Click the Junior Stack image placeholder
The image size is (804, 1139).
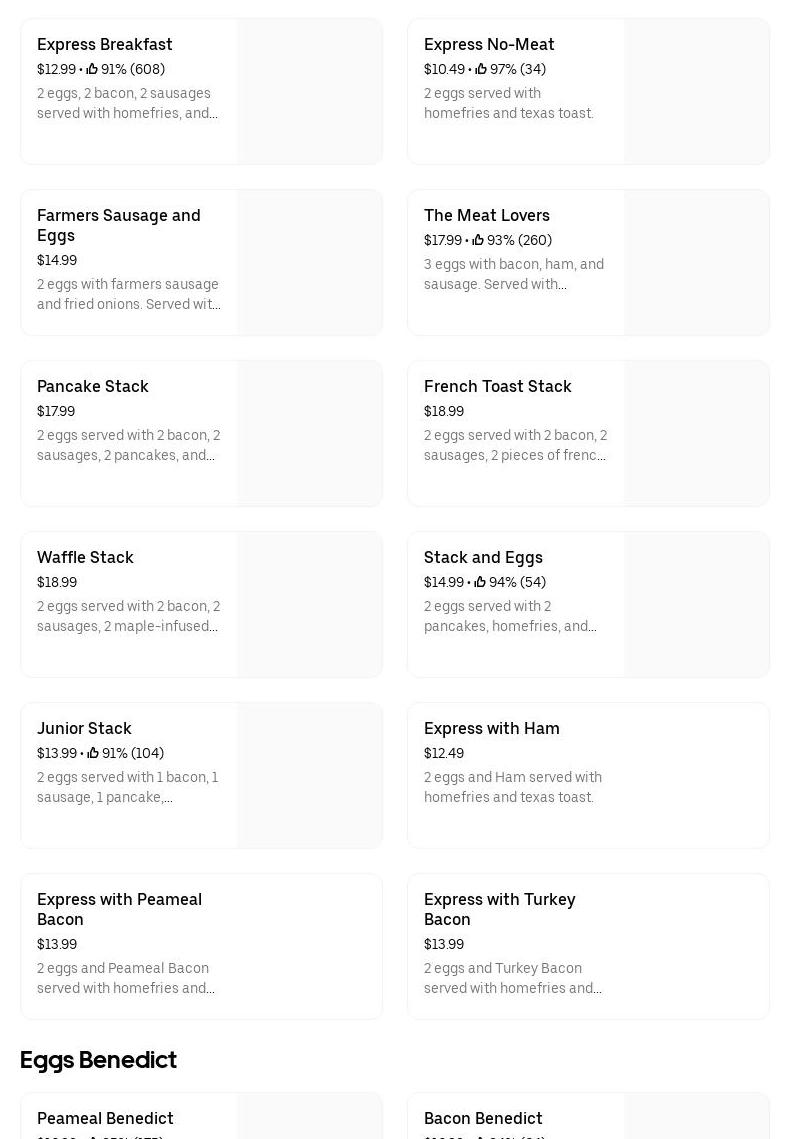[x=309, y=775]
